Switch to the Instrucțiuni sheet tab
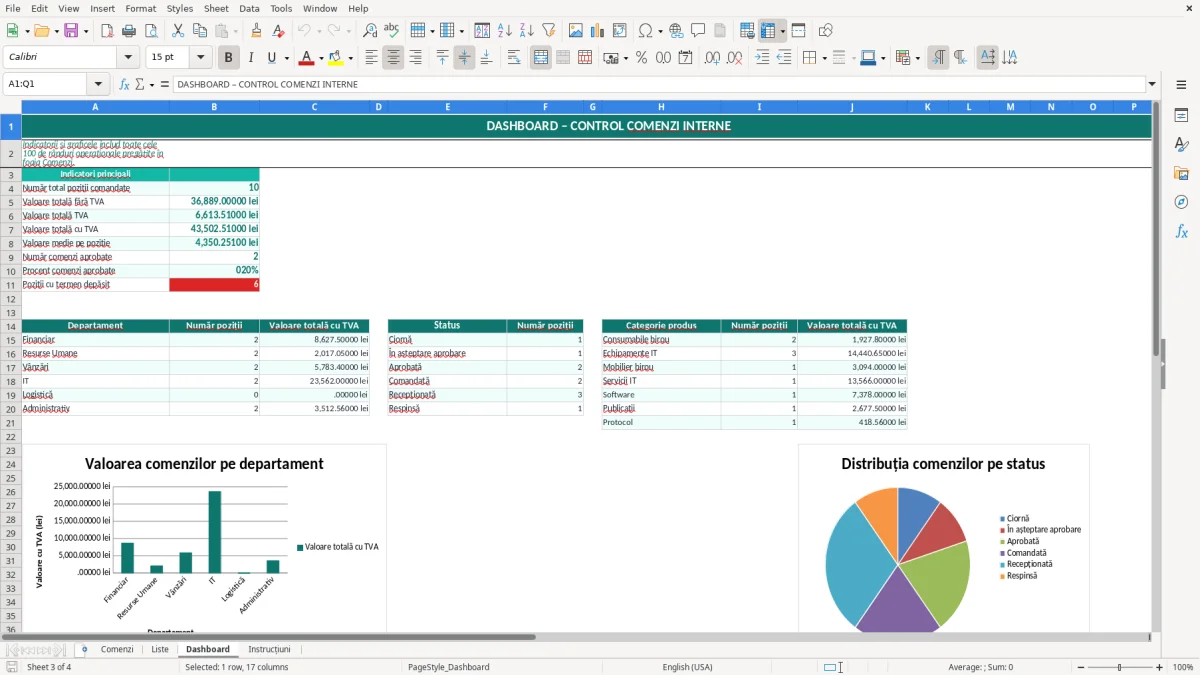Viewport: 1200px width, 675px height. 269,649
